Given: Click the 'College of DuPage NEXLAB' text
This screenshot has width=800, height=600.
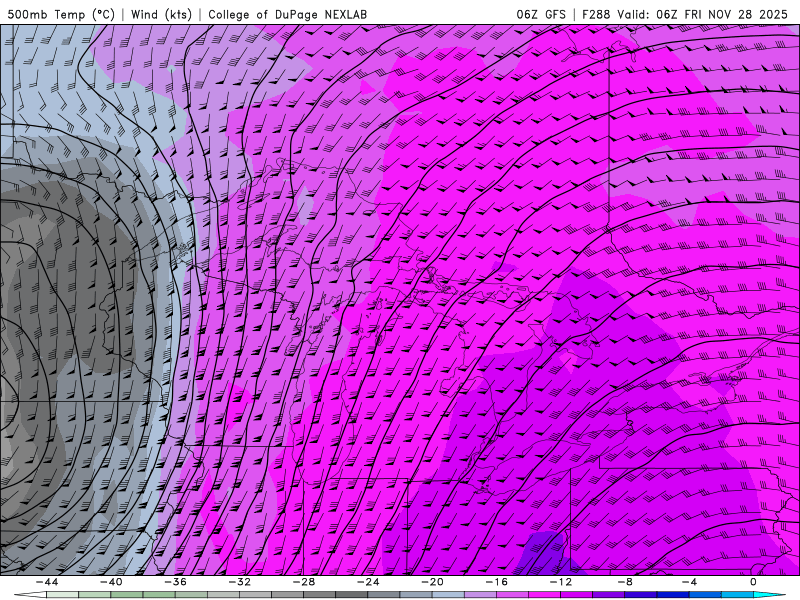Looking at the screenshot, I should click(x=287, y=14).
